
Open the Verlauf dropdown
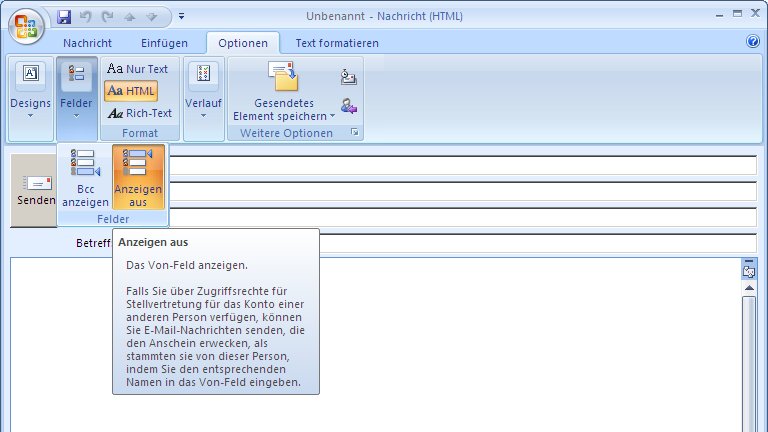coord(203,98)
